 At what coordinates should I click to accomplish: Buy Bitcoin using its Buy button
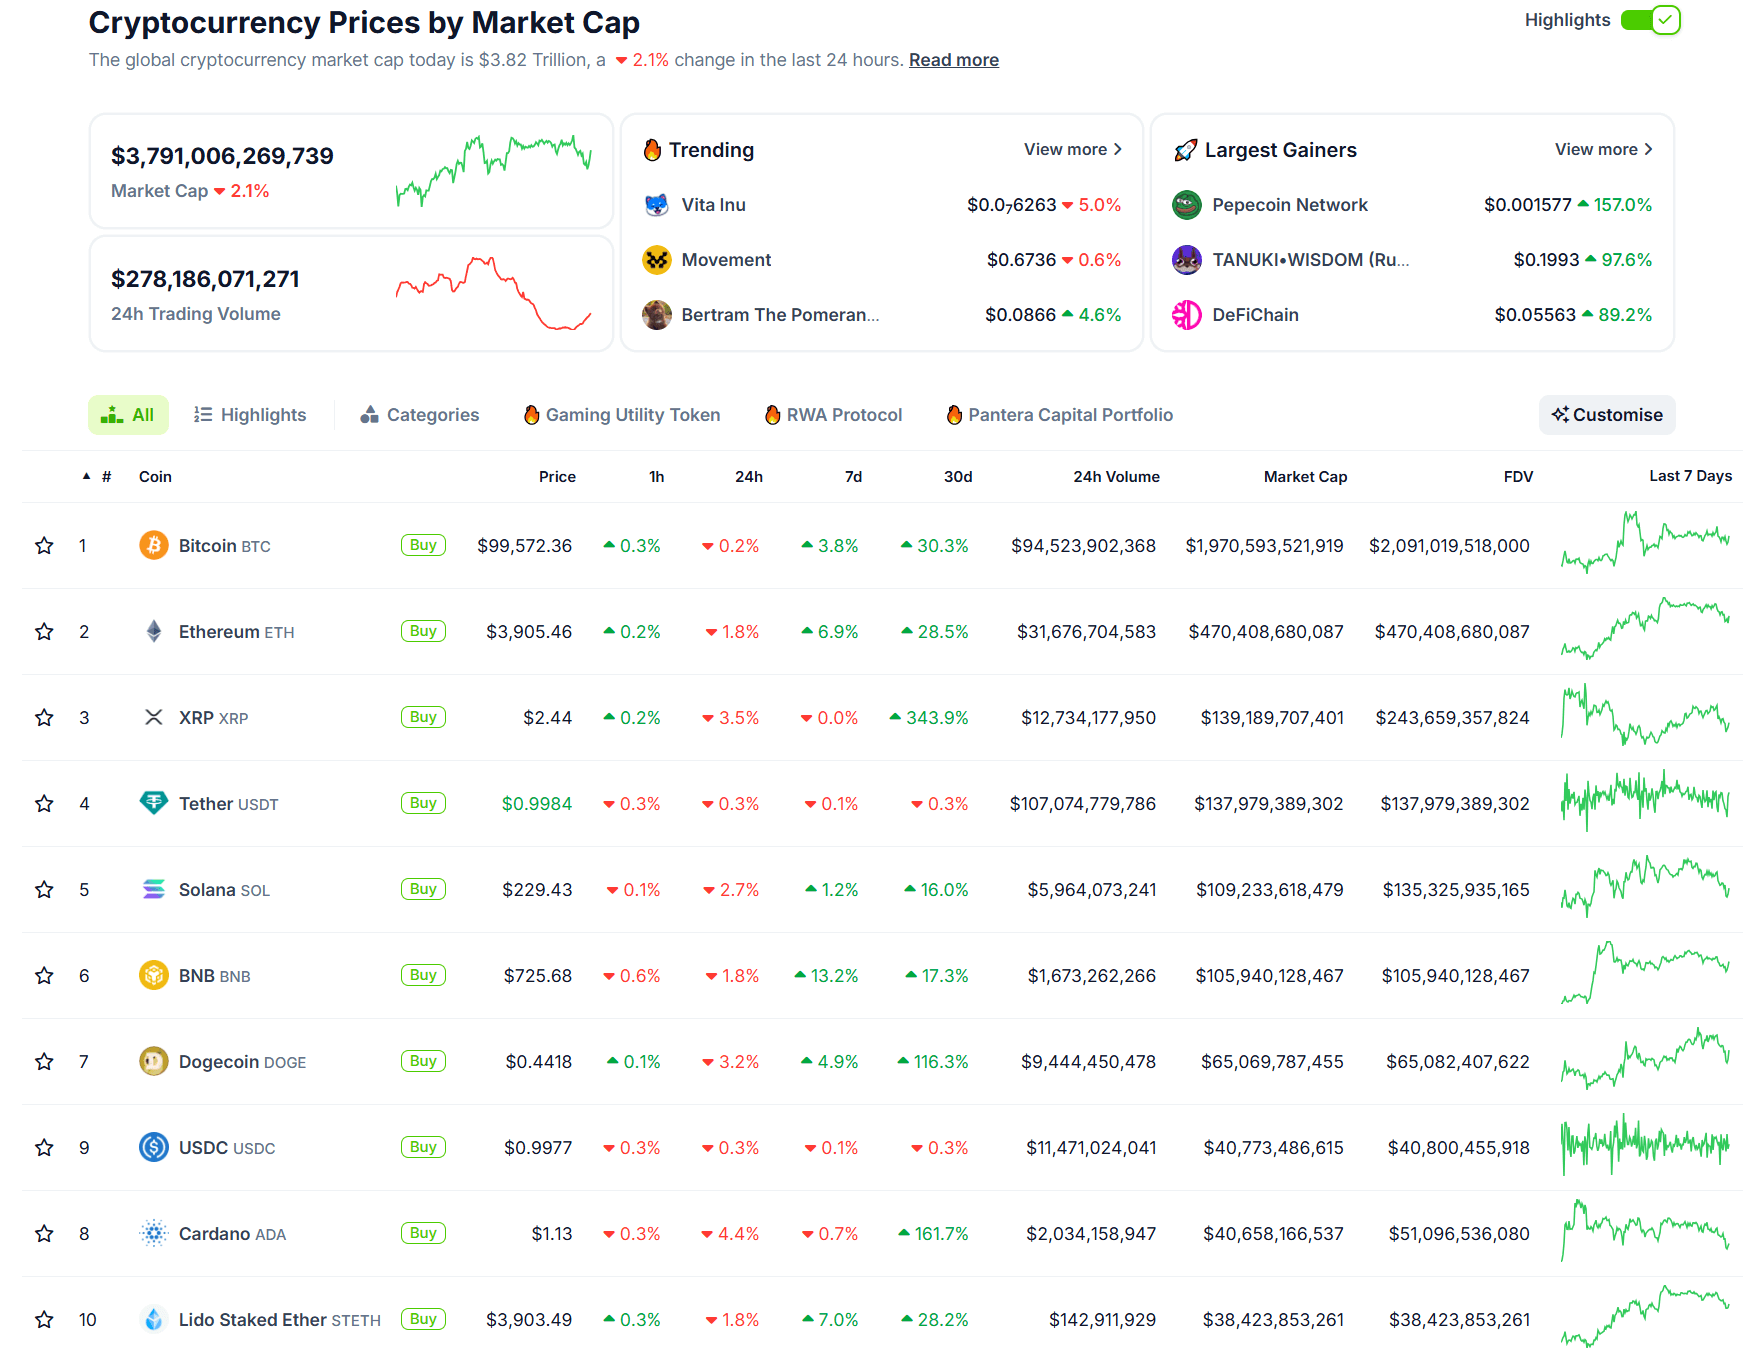[423, 545]
